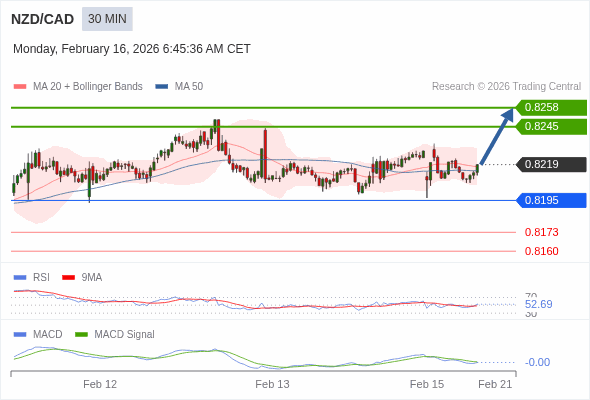Click the 0.8173 support value
Screen dimensions: 590x400
pos(541,232)
